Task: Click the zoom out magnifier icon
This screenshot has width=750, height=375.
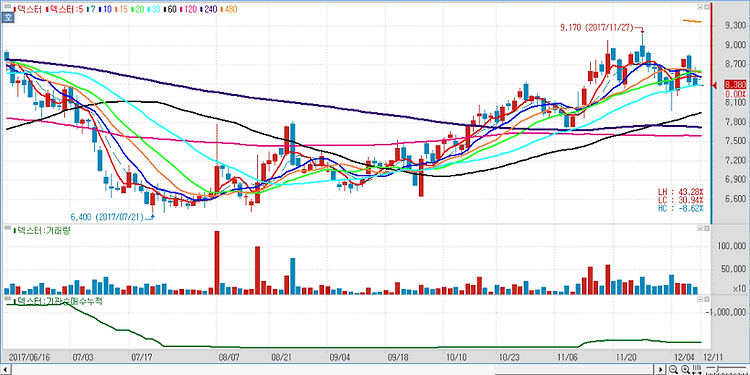Action: coord(673,369)
